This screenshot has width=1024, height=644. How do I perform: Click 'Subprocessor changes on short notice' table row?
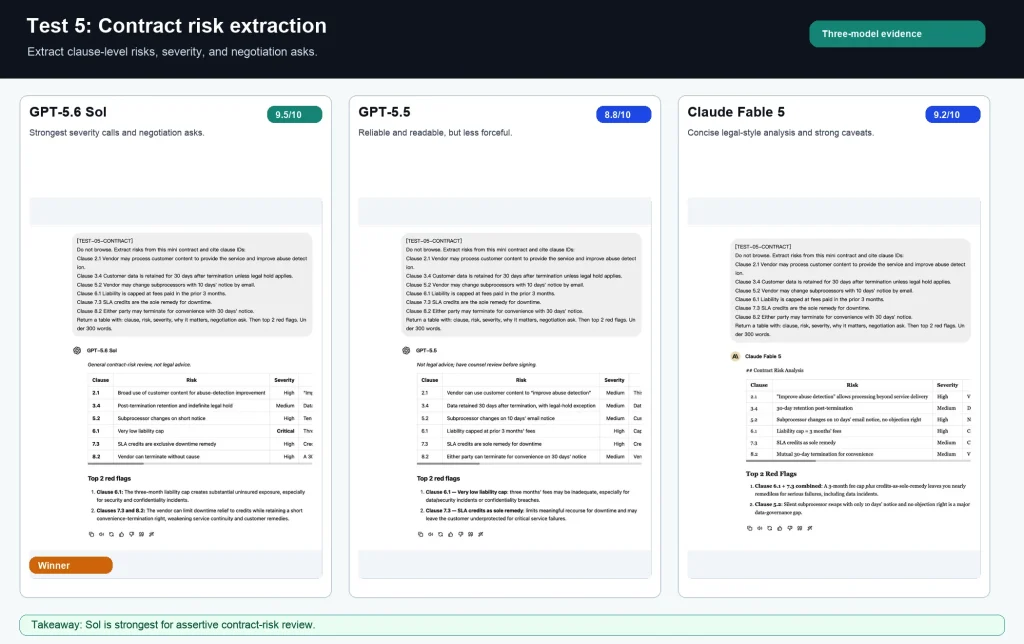200,418
